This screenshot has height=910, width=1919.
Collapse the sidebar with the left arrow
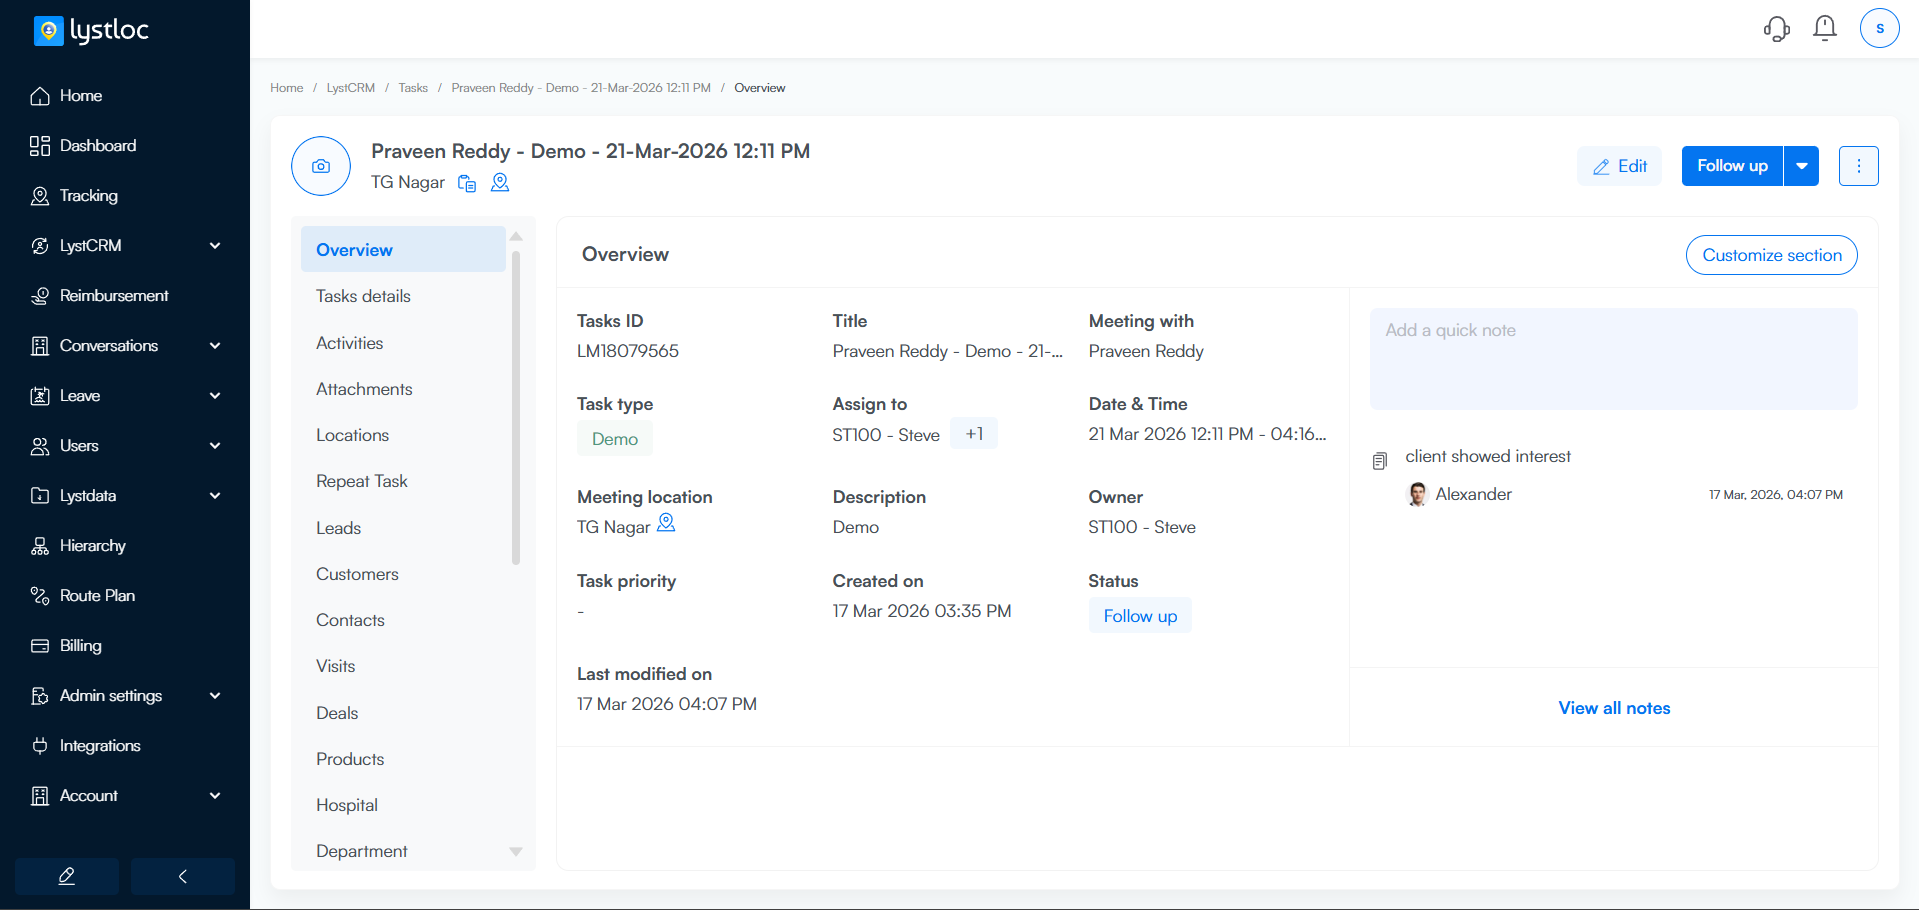tap(183, 876)
